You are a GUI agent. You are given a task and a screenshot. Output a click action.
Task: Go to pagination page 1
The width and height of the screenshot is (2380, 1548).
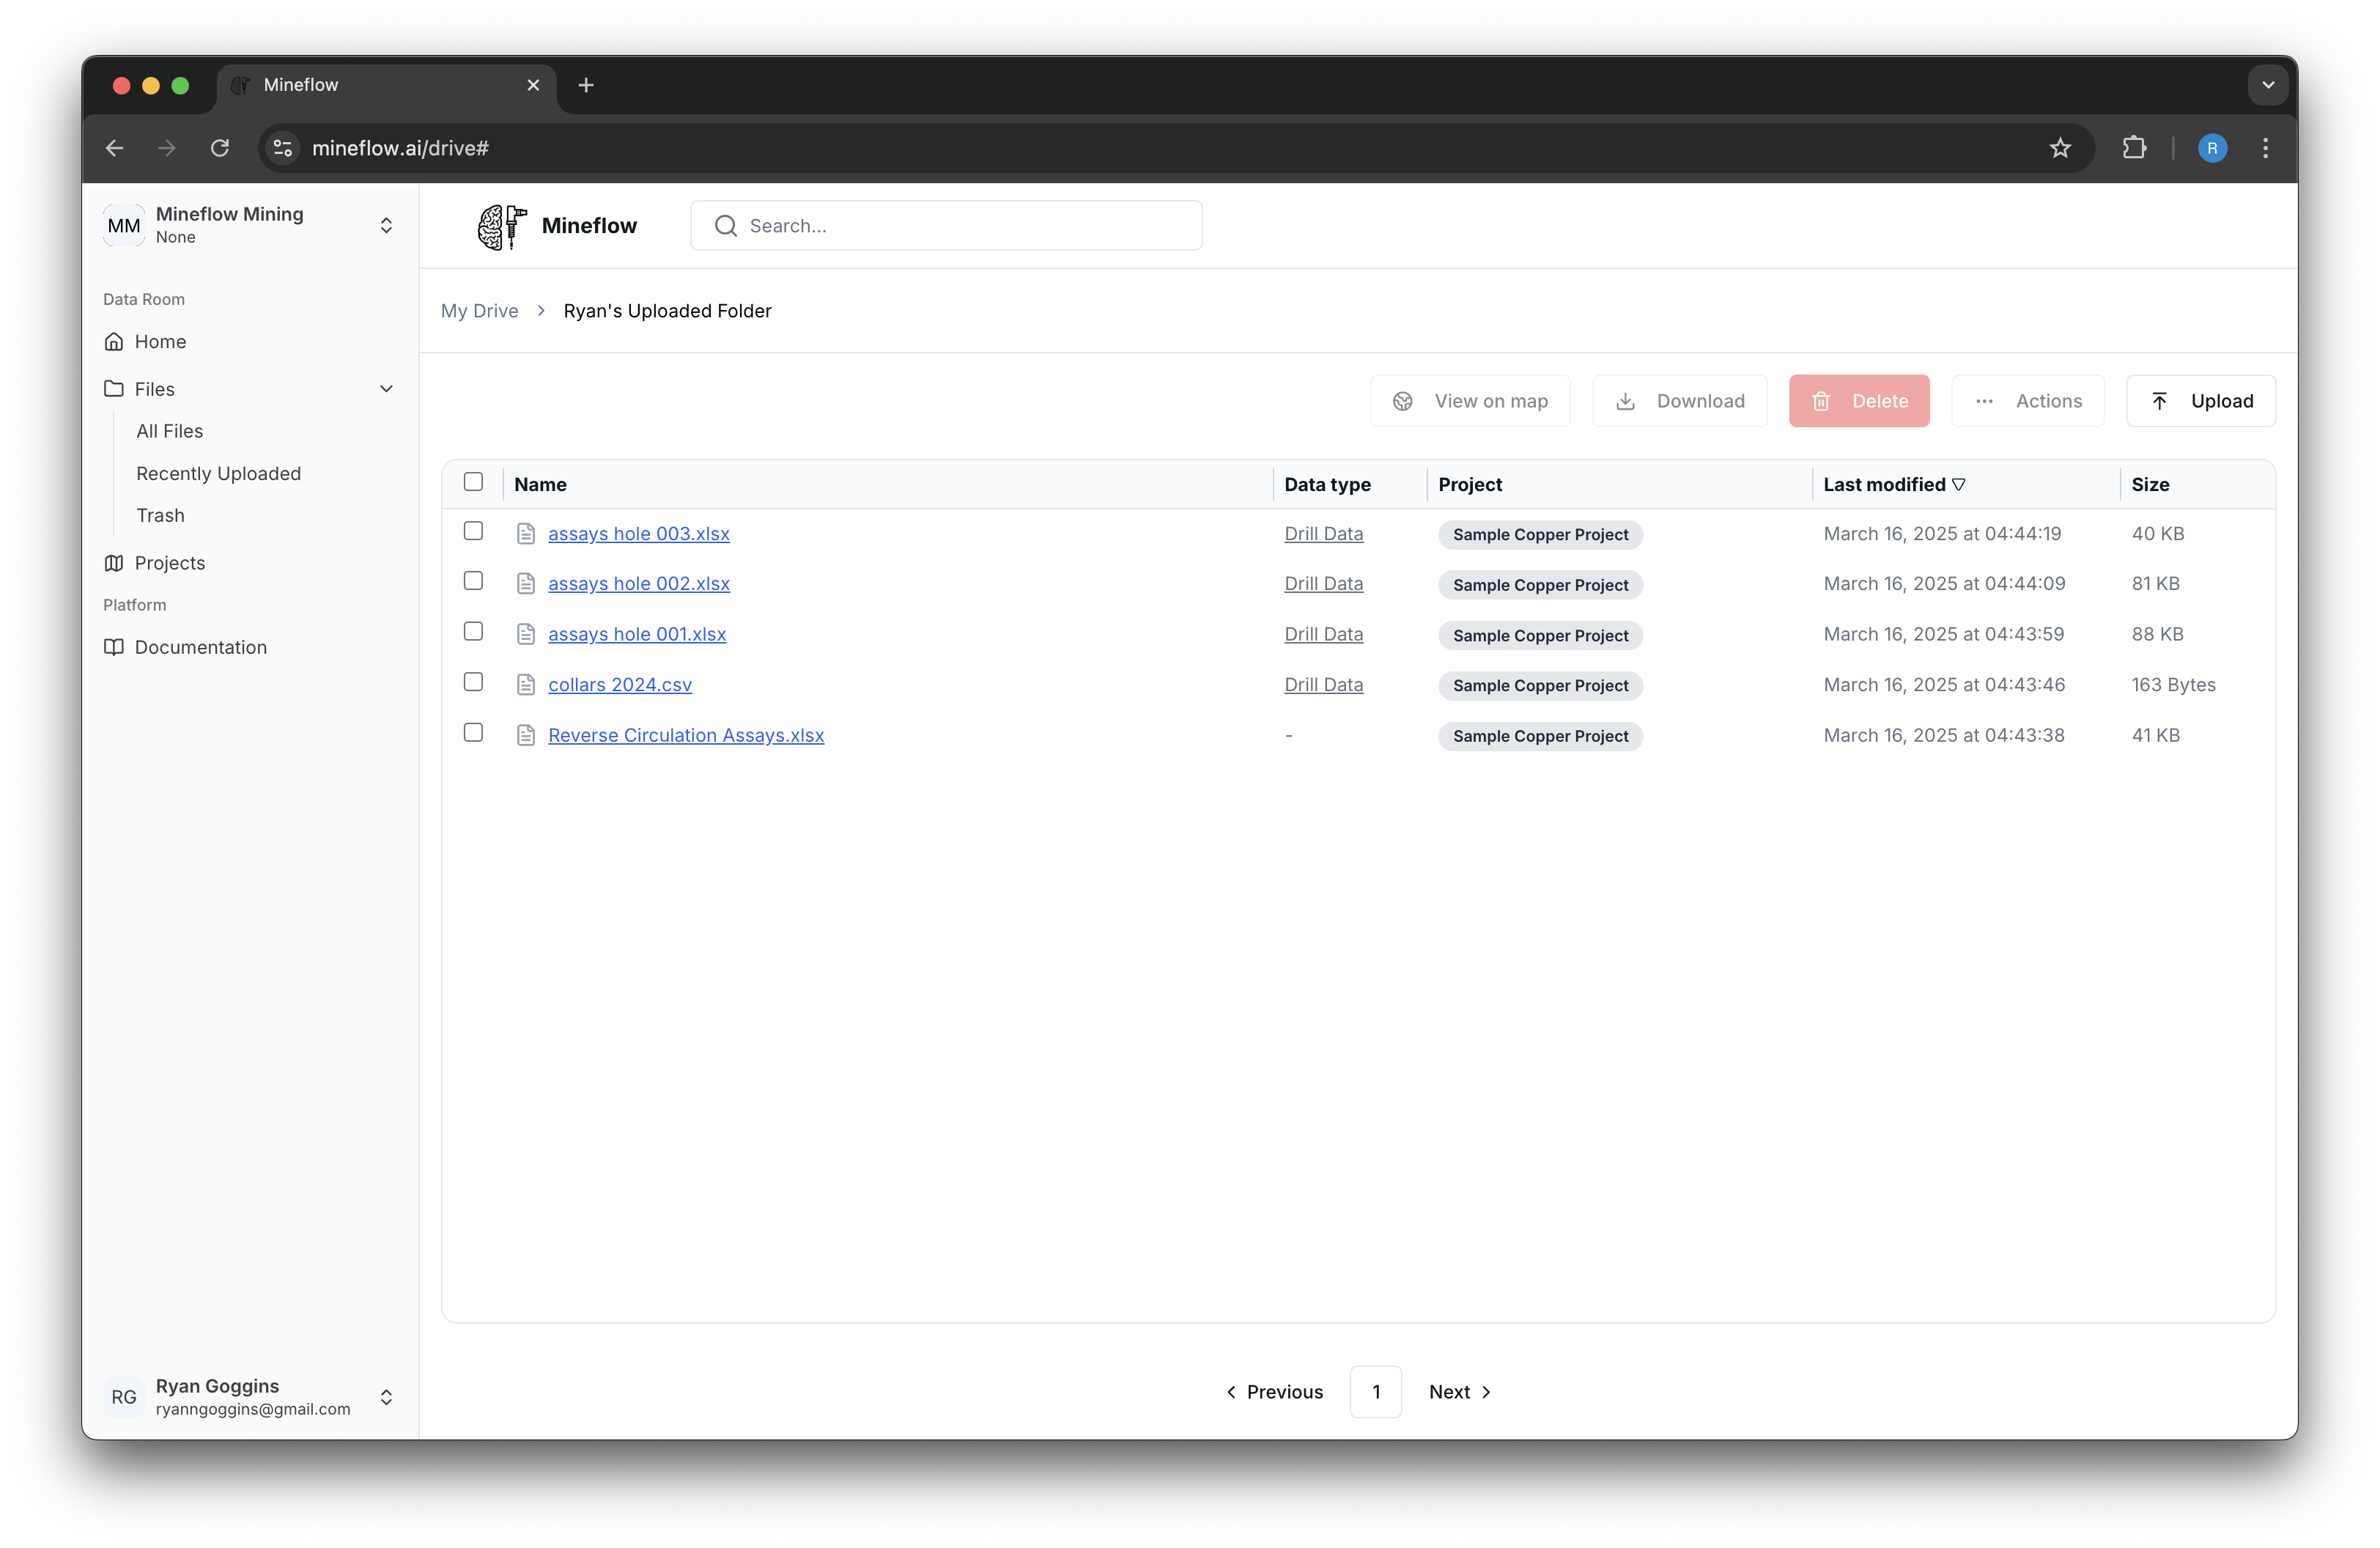click(1376, 1392)
